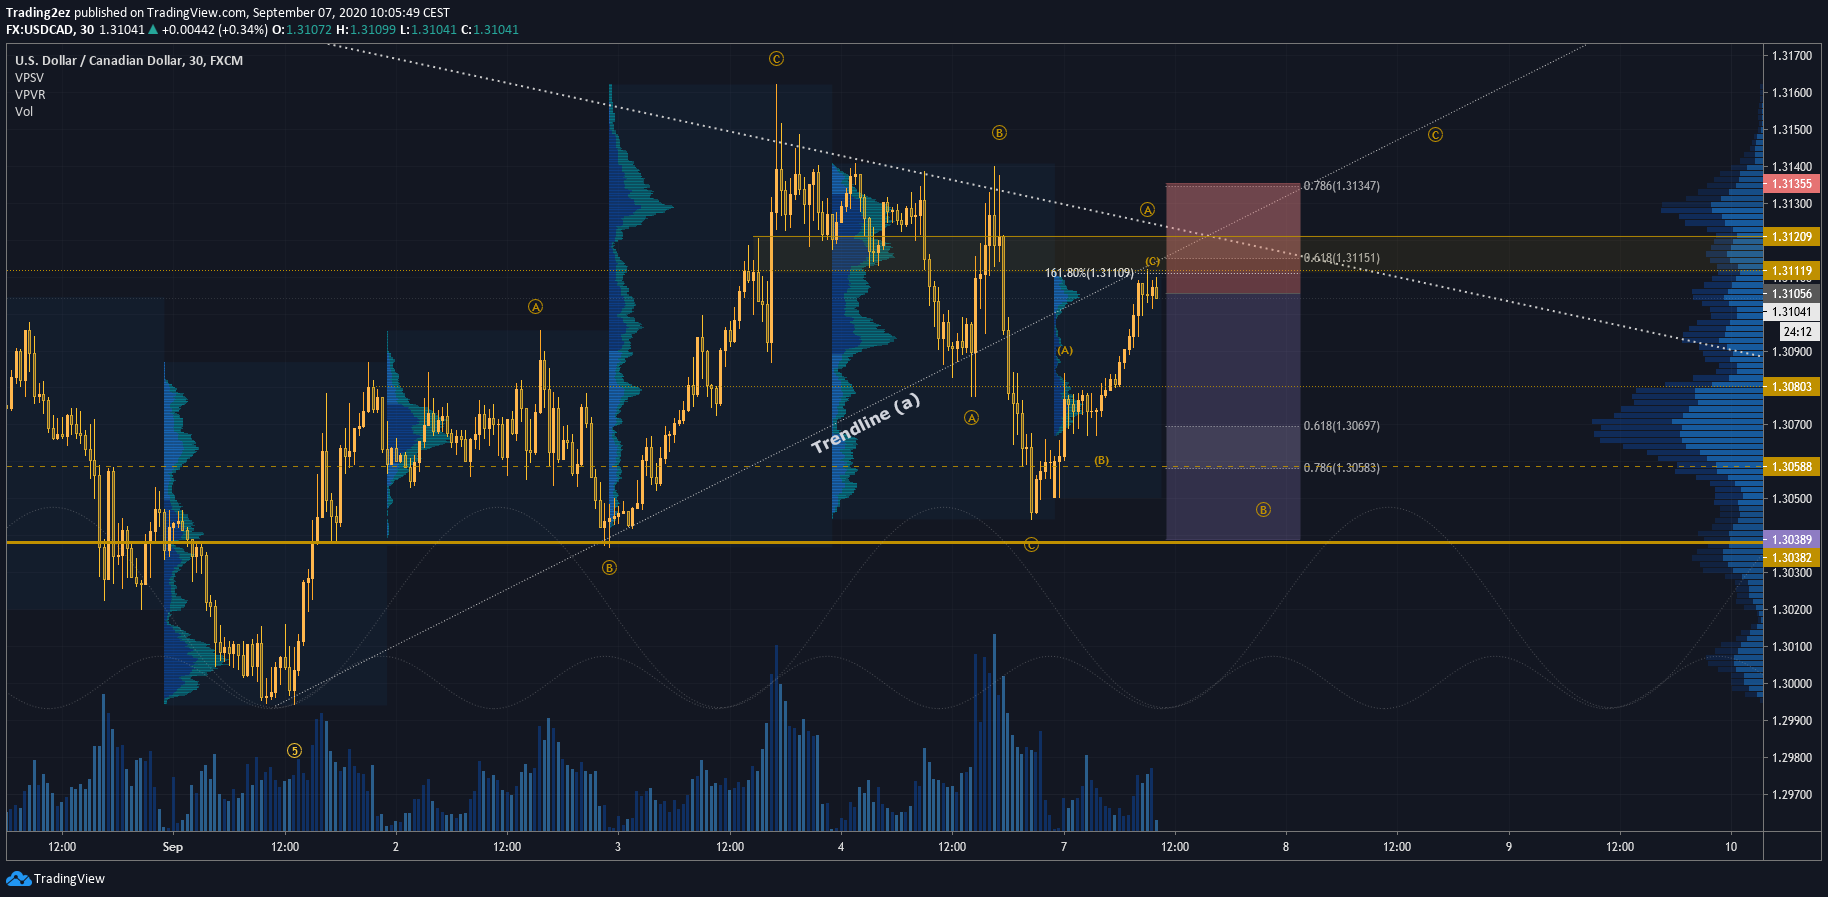Select the U.S. Dollar / Canadian Dollar chart title
Screen dimensions: 1828x897
pyautogui.click(x=129, y=60)
